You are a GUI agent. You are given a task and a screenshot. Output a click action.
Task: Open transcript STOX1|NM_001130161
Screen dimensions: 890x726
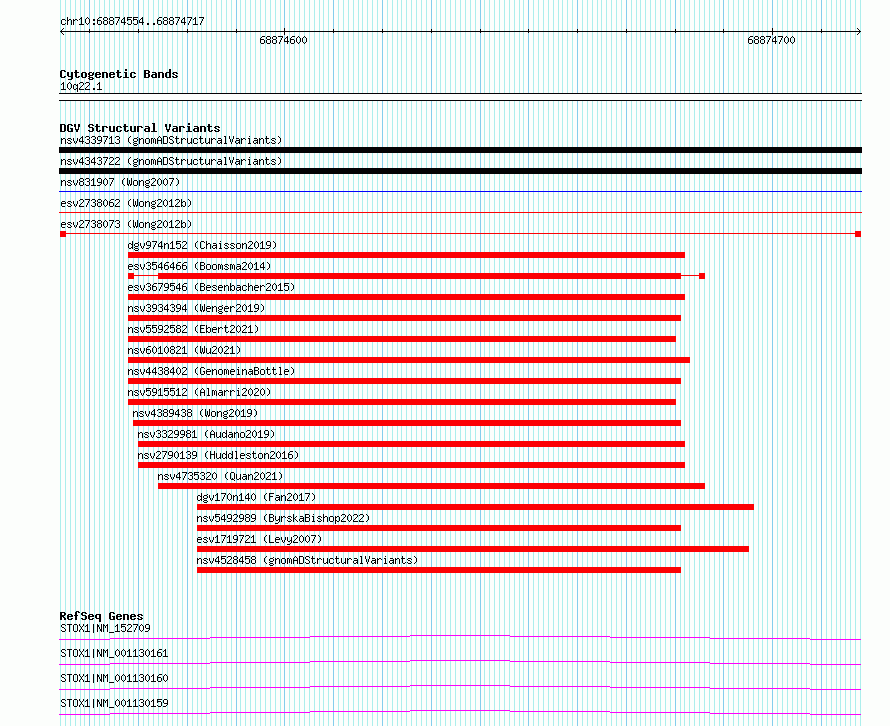(x=114, y=653)
